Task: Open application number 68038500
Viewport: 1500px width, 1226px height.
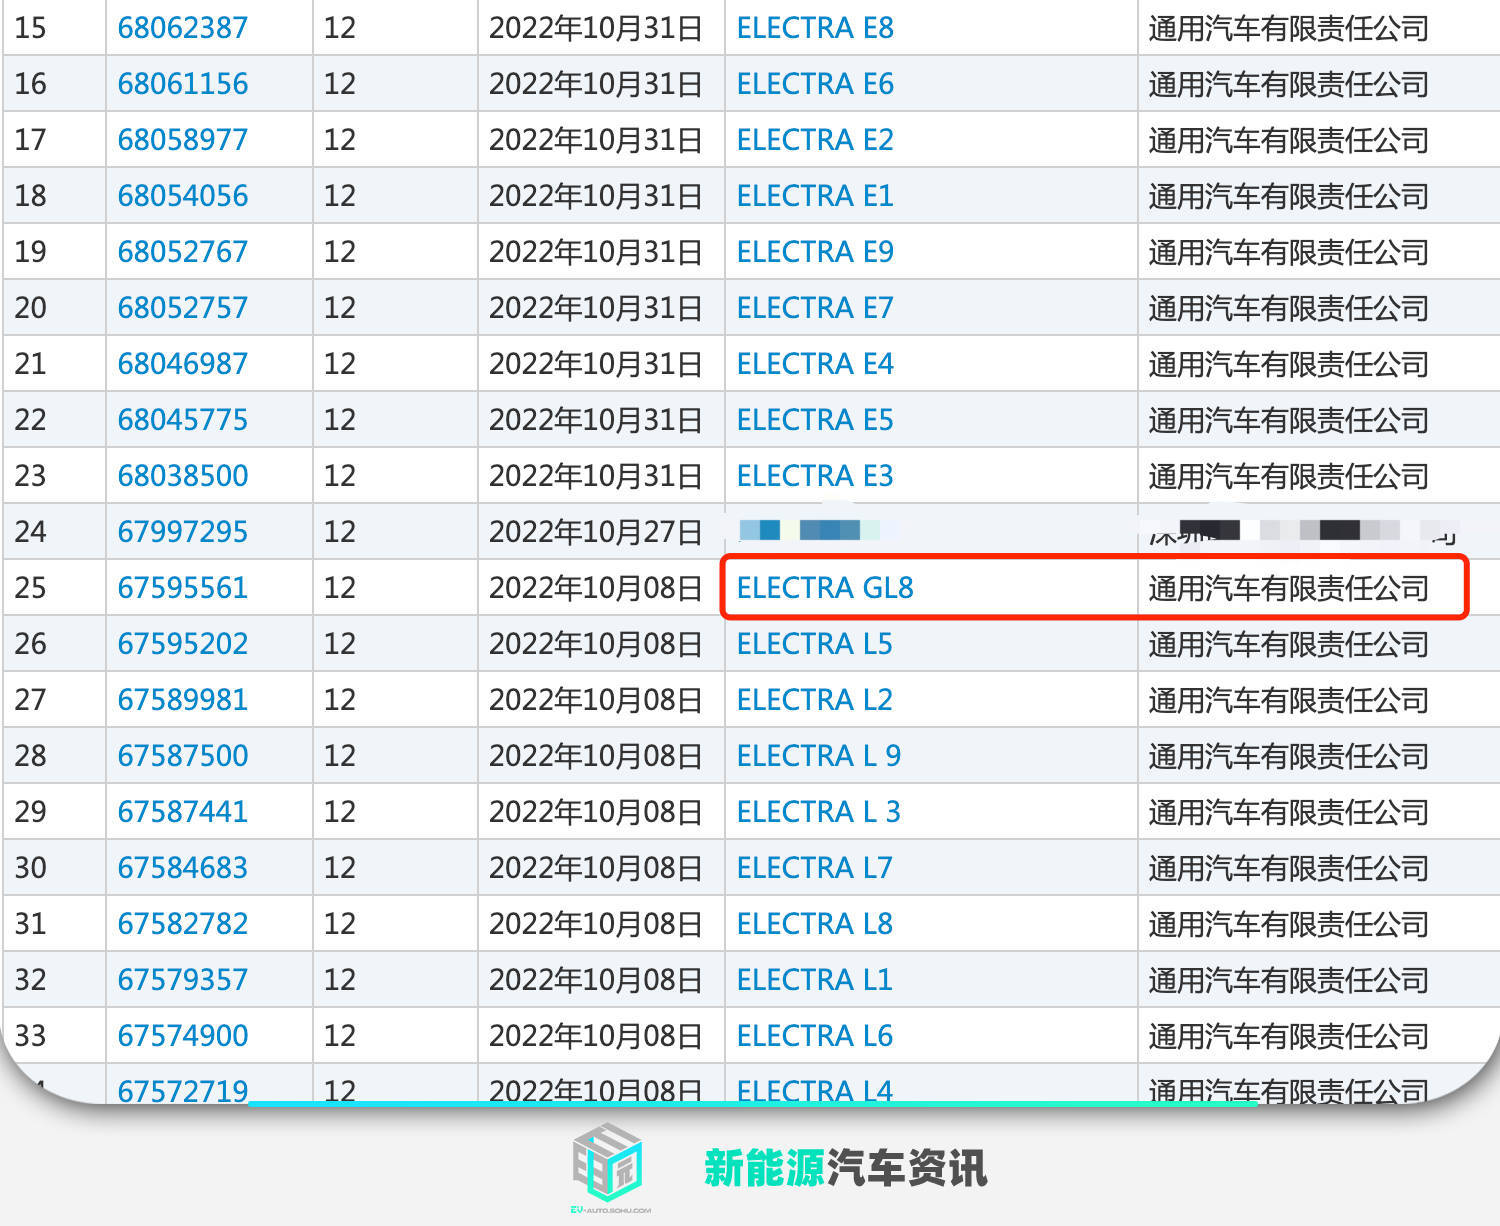Action: point(182,476)
